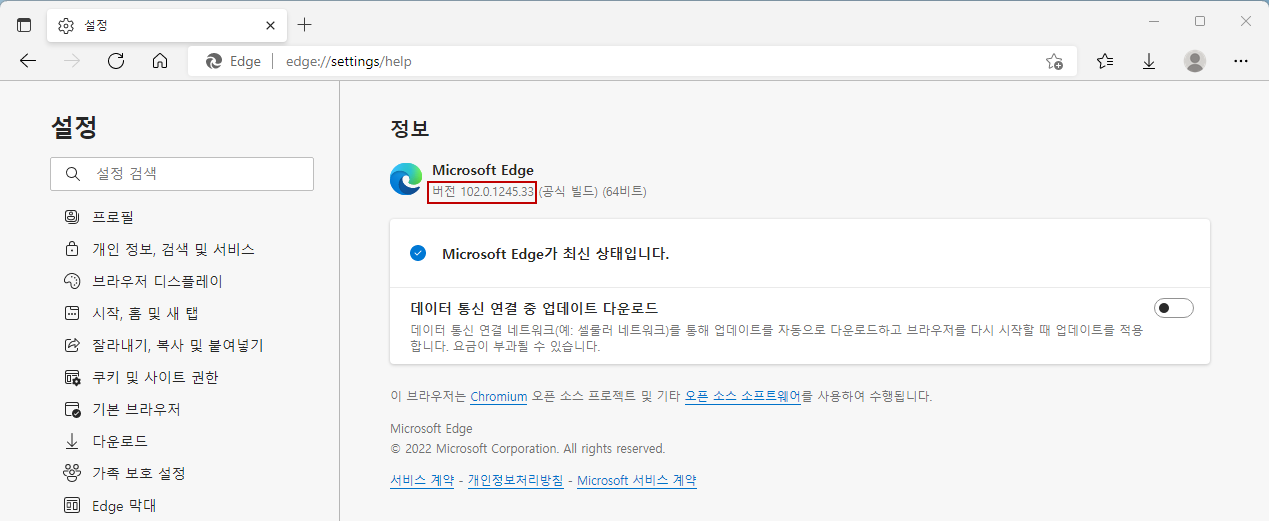
Task: Click the search magnifier icon in 설정 검색
Action: click(72, 173)
